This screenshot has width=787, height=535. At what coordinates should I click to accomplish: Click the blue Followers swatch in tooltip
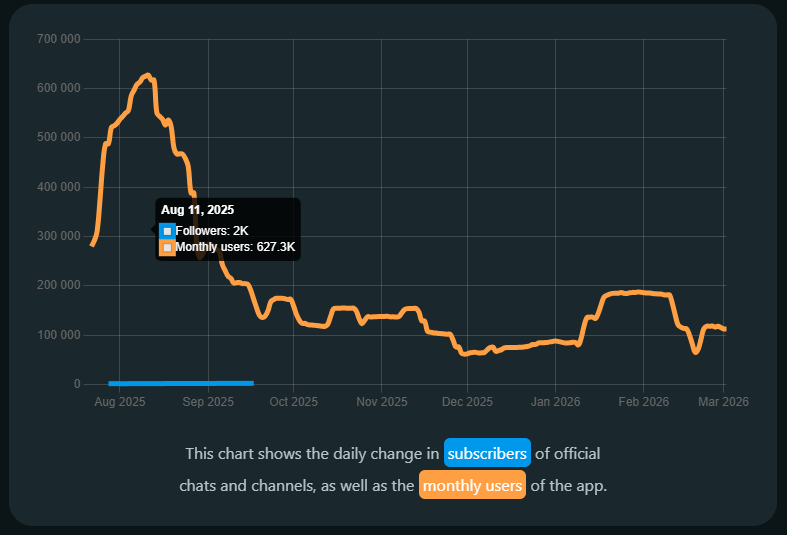(x=167, y=231)
